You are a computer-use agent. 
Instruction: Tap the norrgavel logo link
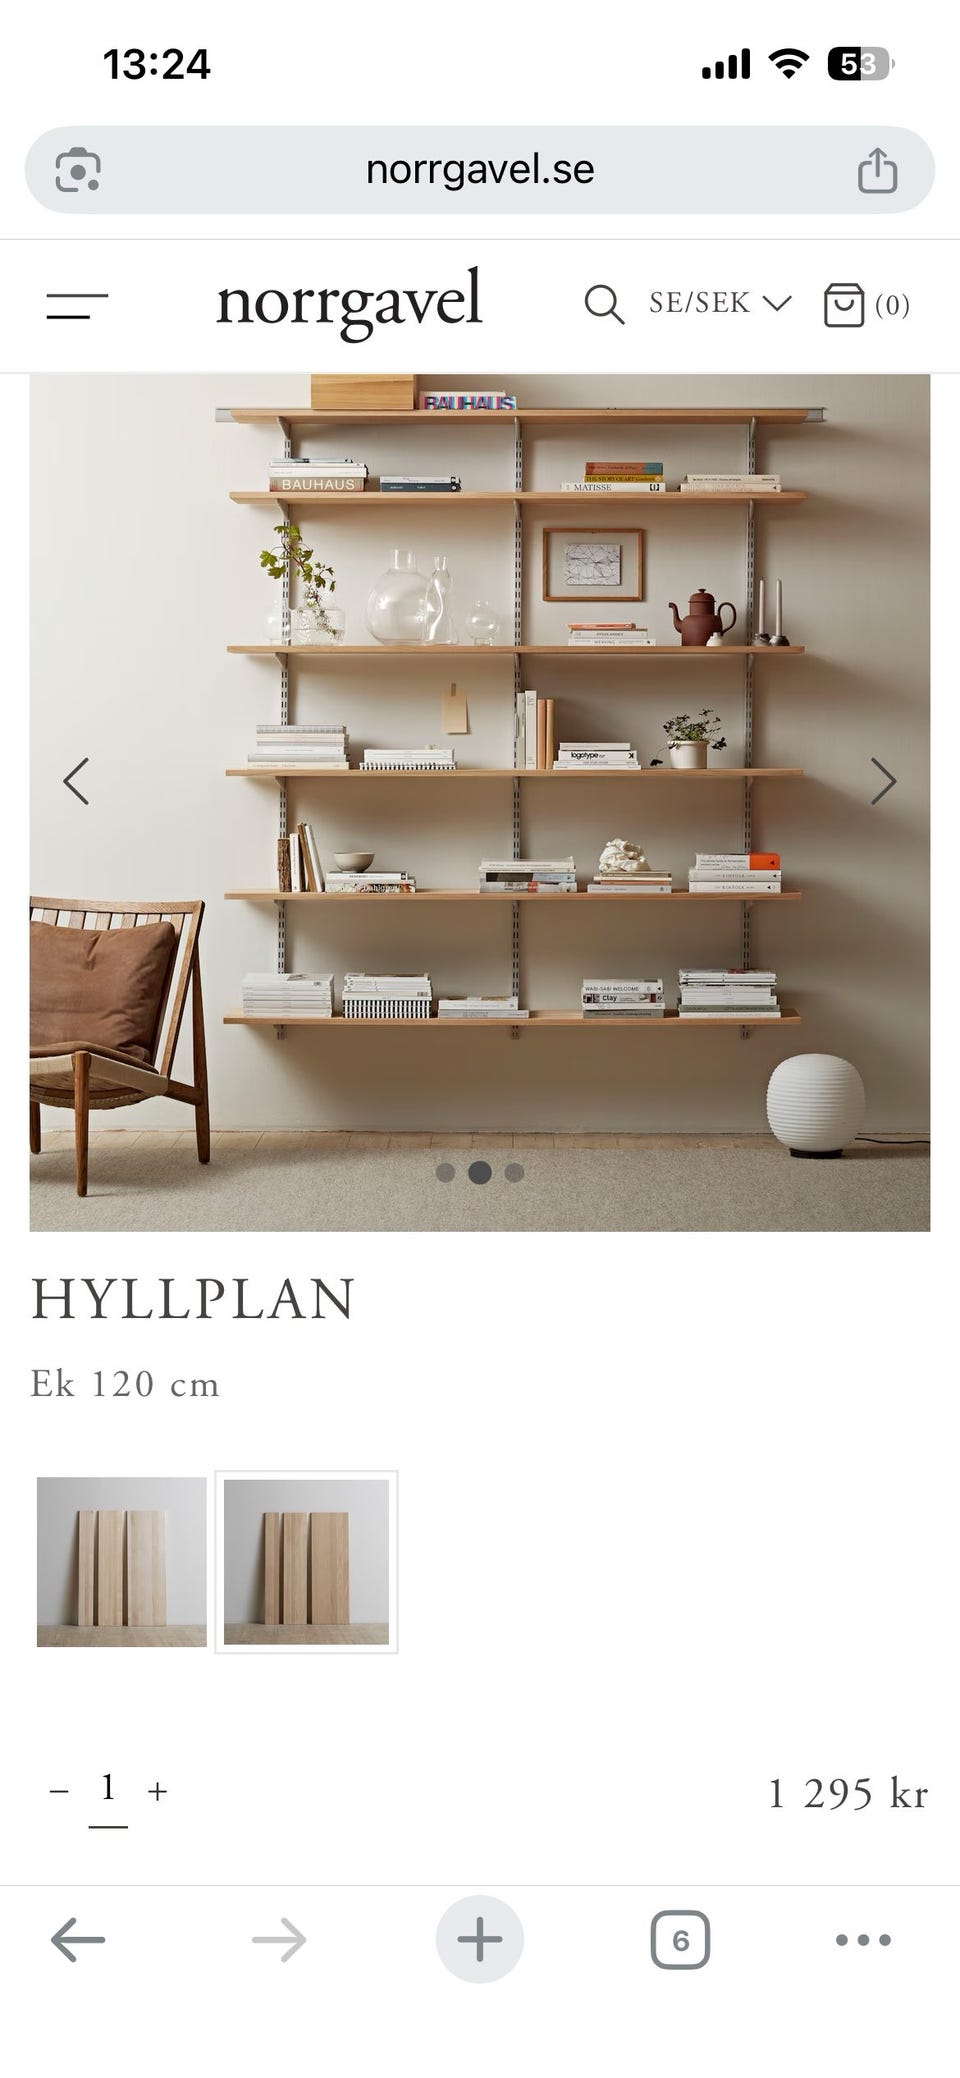pos(349,303)
